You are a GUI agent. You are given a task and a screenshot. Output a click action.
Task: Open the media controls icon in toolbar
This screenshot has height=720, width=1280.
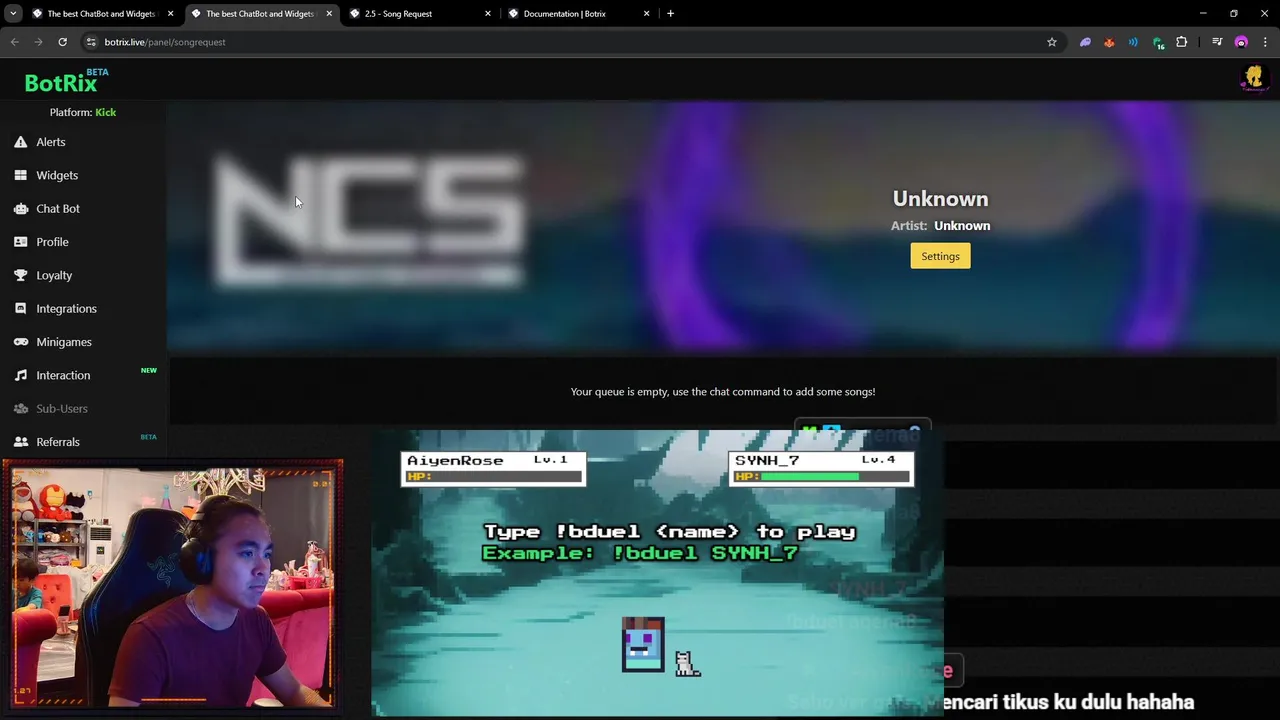tap(1216, 42)
